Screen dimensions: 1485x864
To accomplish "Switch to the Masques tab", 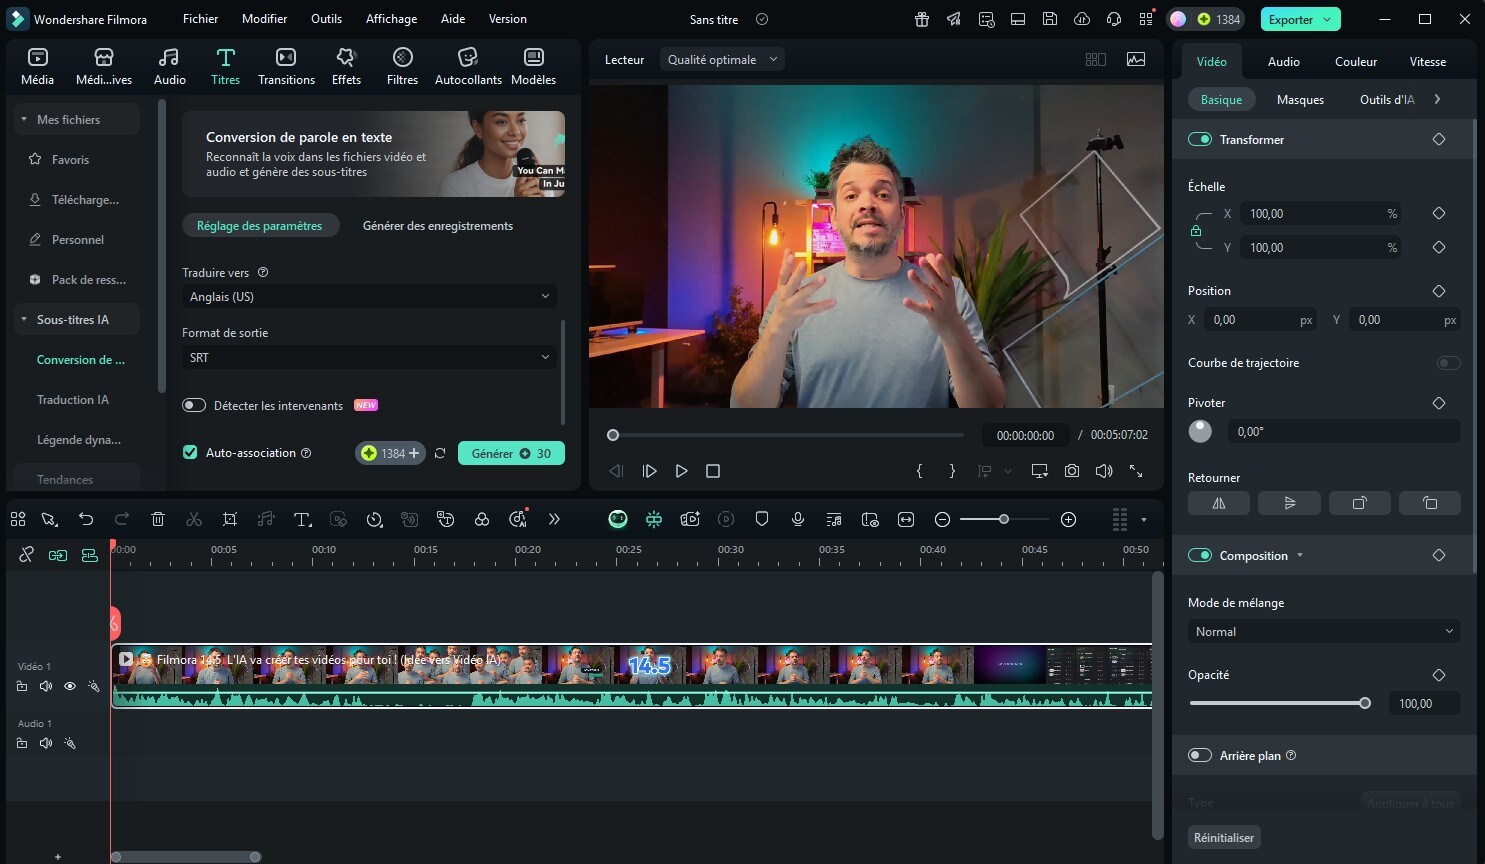I will 1300,99.
